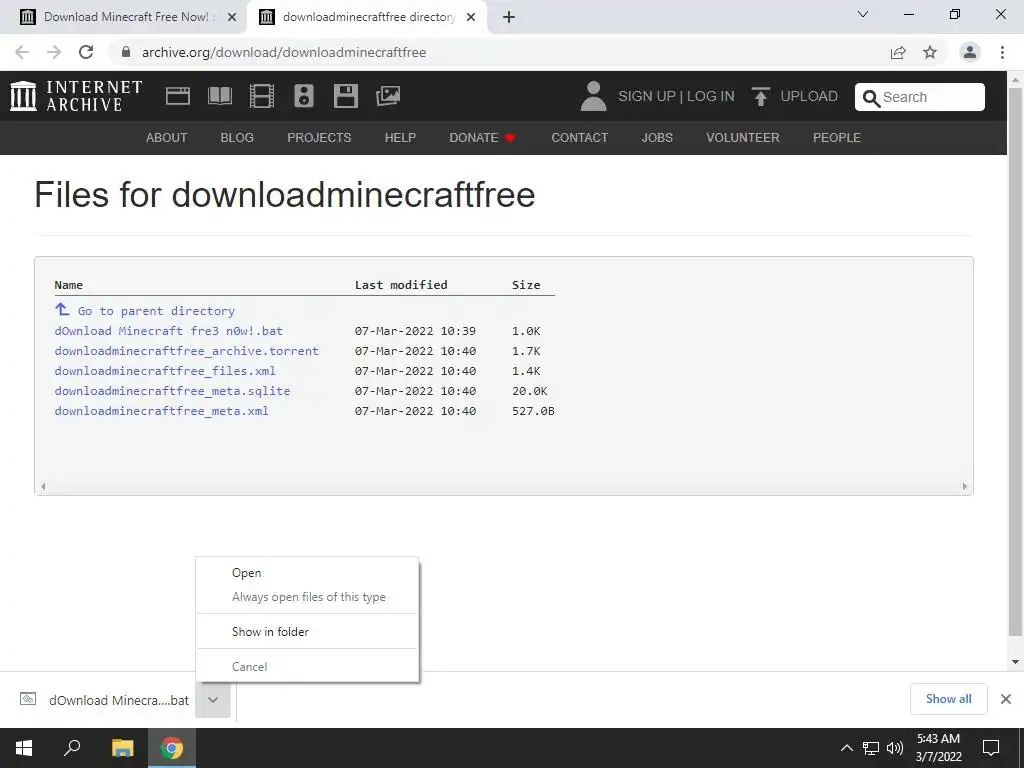
Task: Click Show all downloads button
Action: tap(948, 699)
